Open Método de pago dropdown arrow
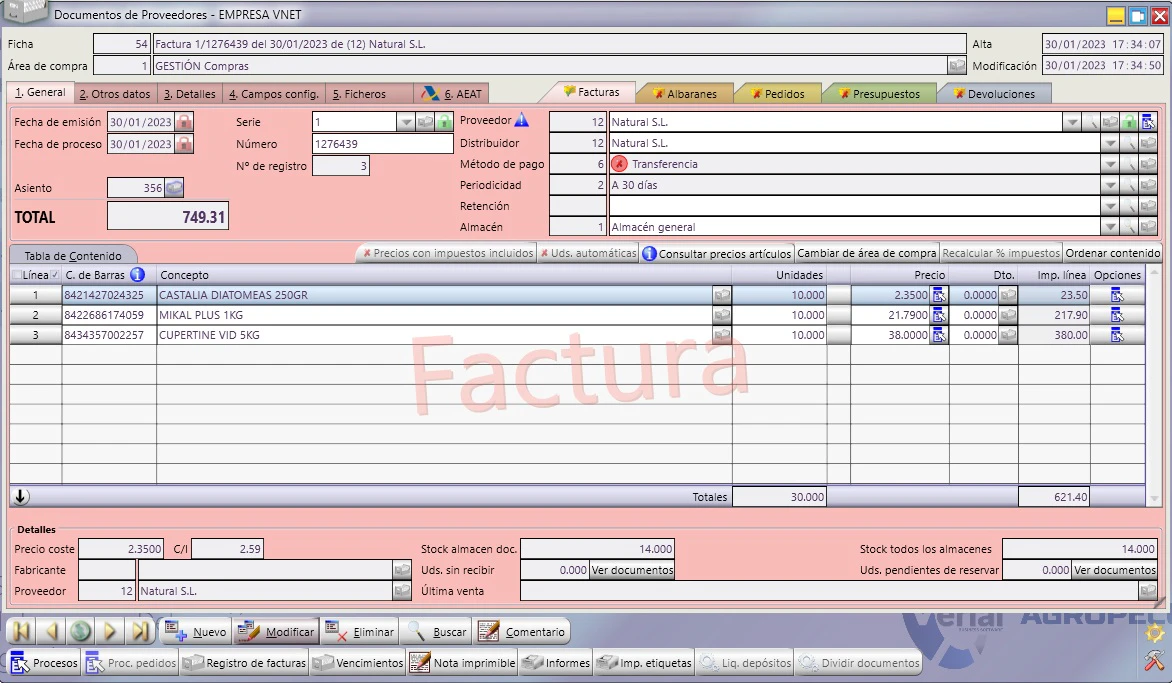This screenshot has height=683, width=1172. (1110, 164)
